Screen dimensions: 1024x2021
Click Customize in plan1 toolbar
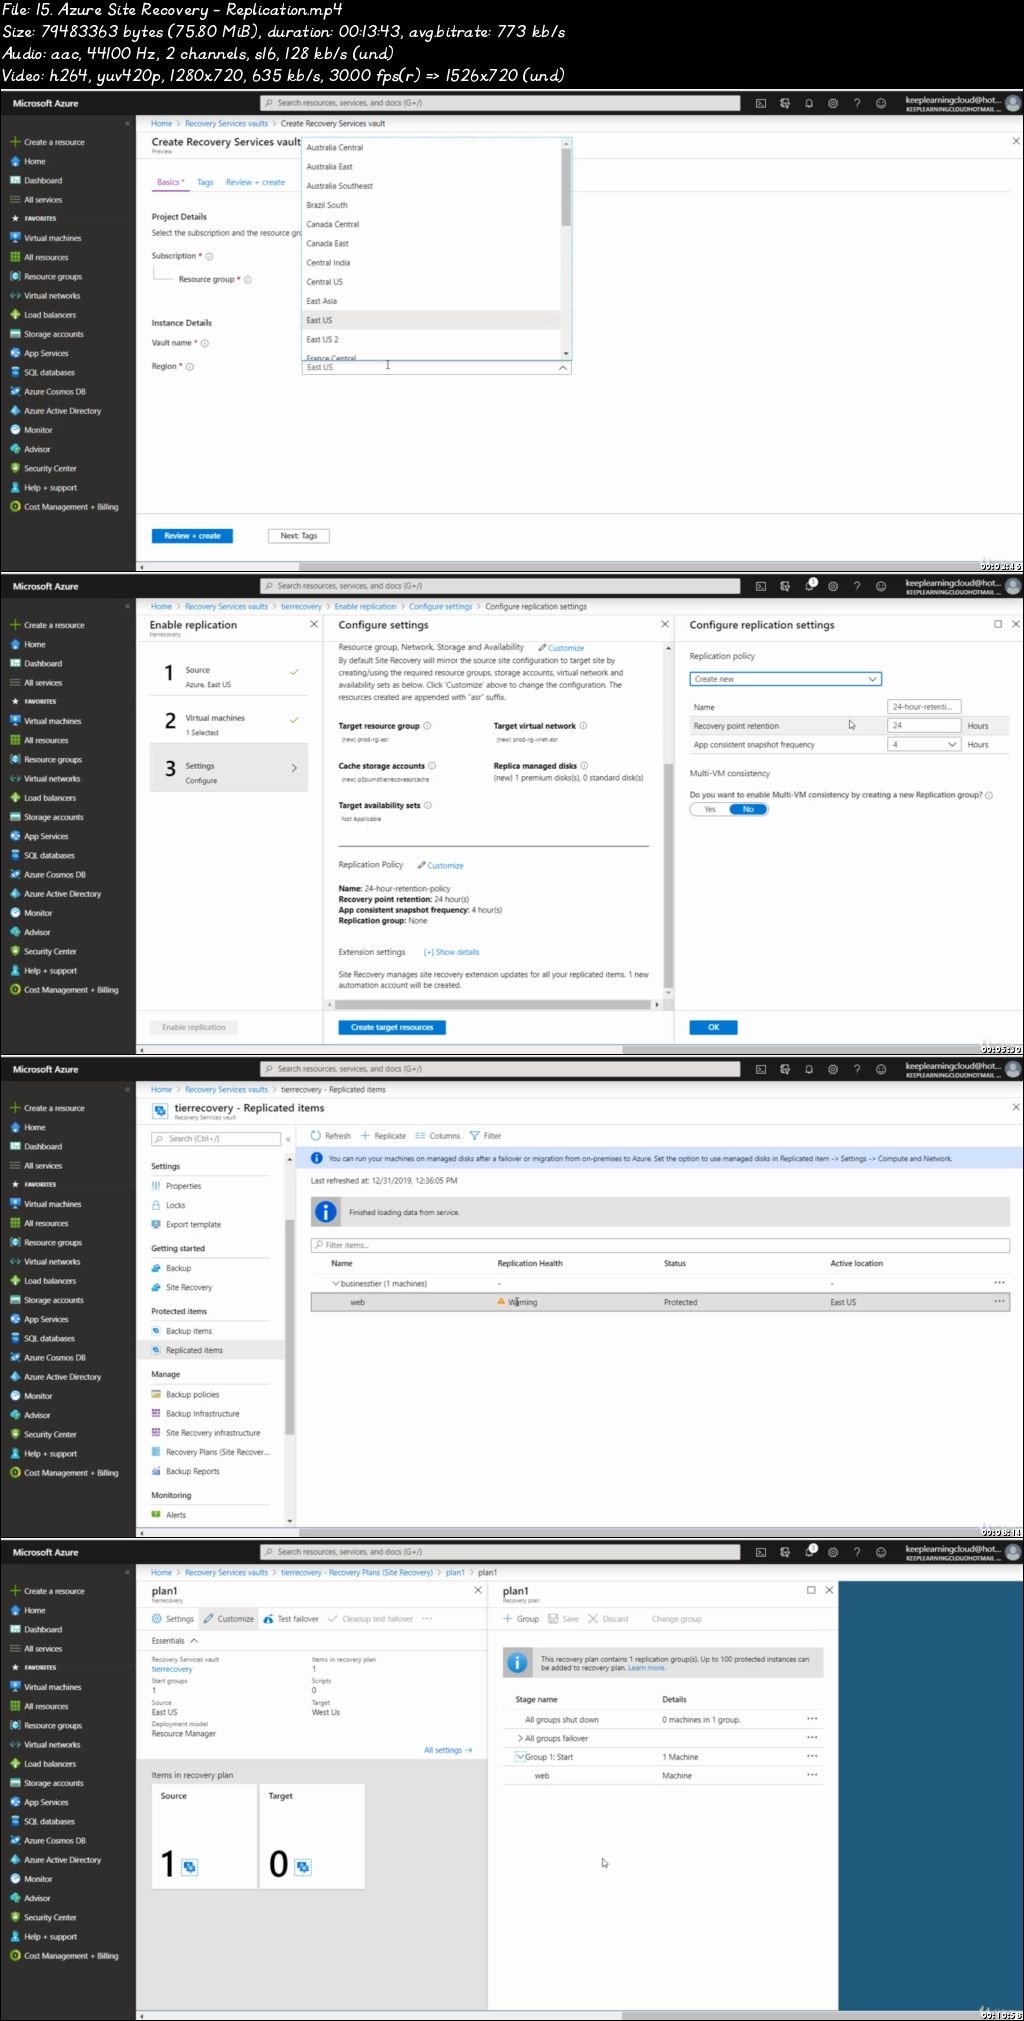pyautogui.click(x=229, y=1619)
